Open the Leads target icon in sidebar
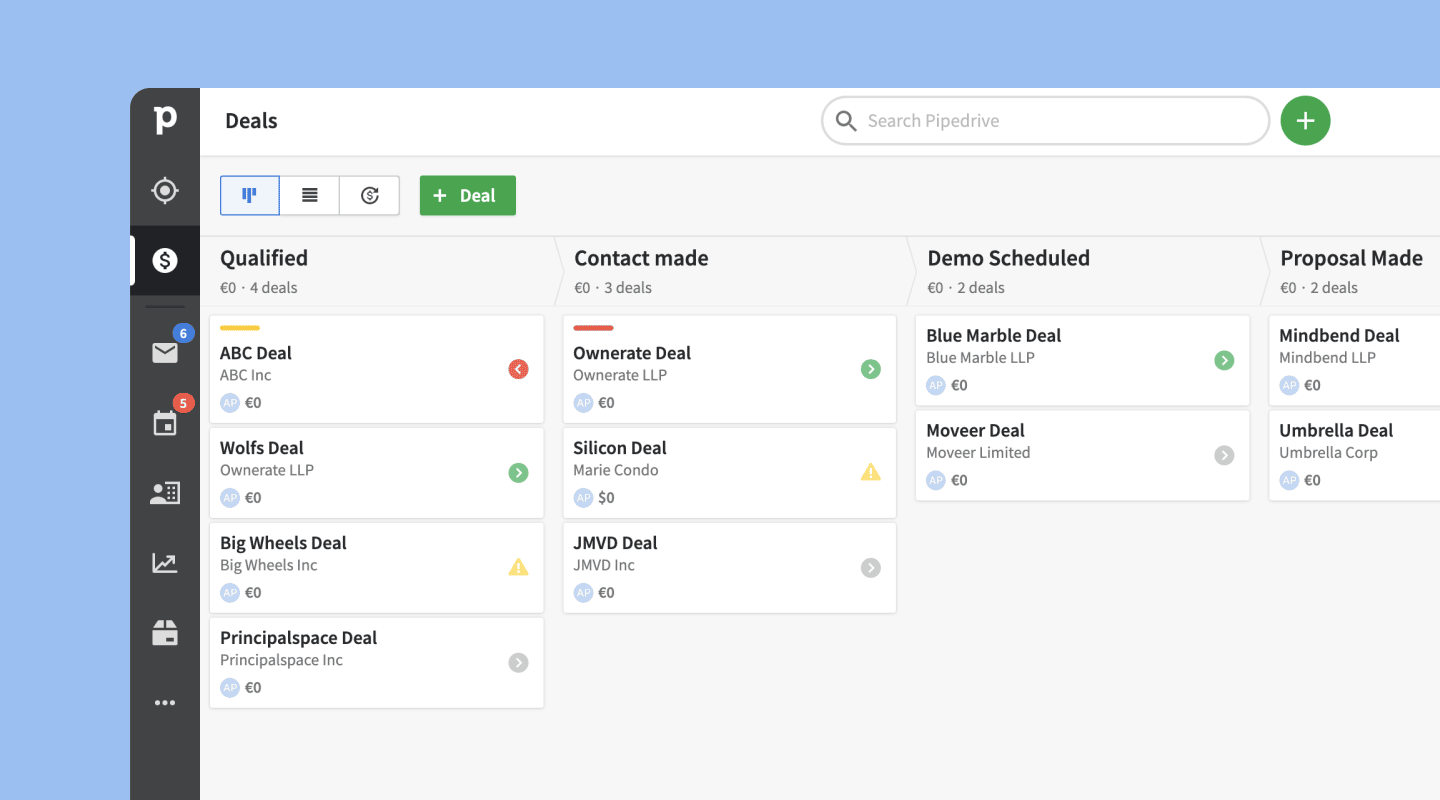Image resolution: width=1440 pixels, height=800 pixels. coord(165,190)
